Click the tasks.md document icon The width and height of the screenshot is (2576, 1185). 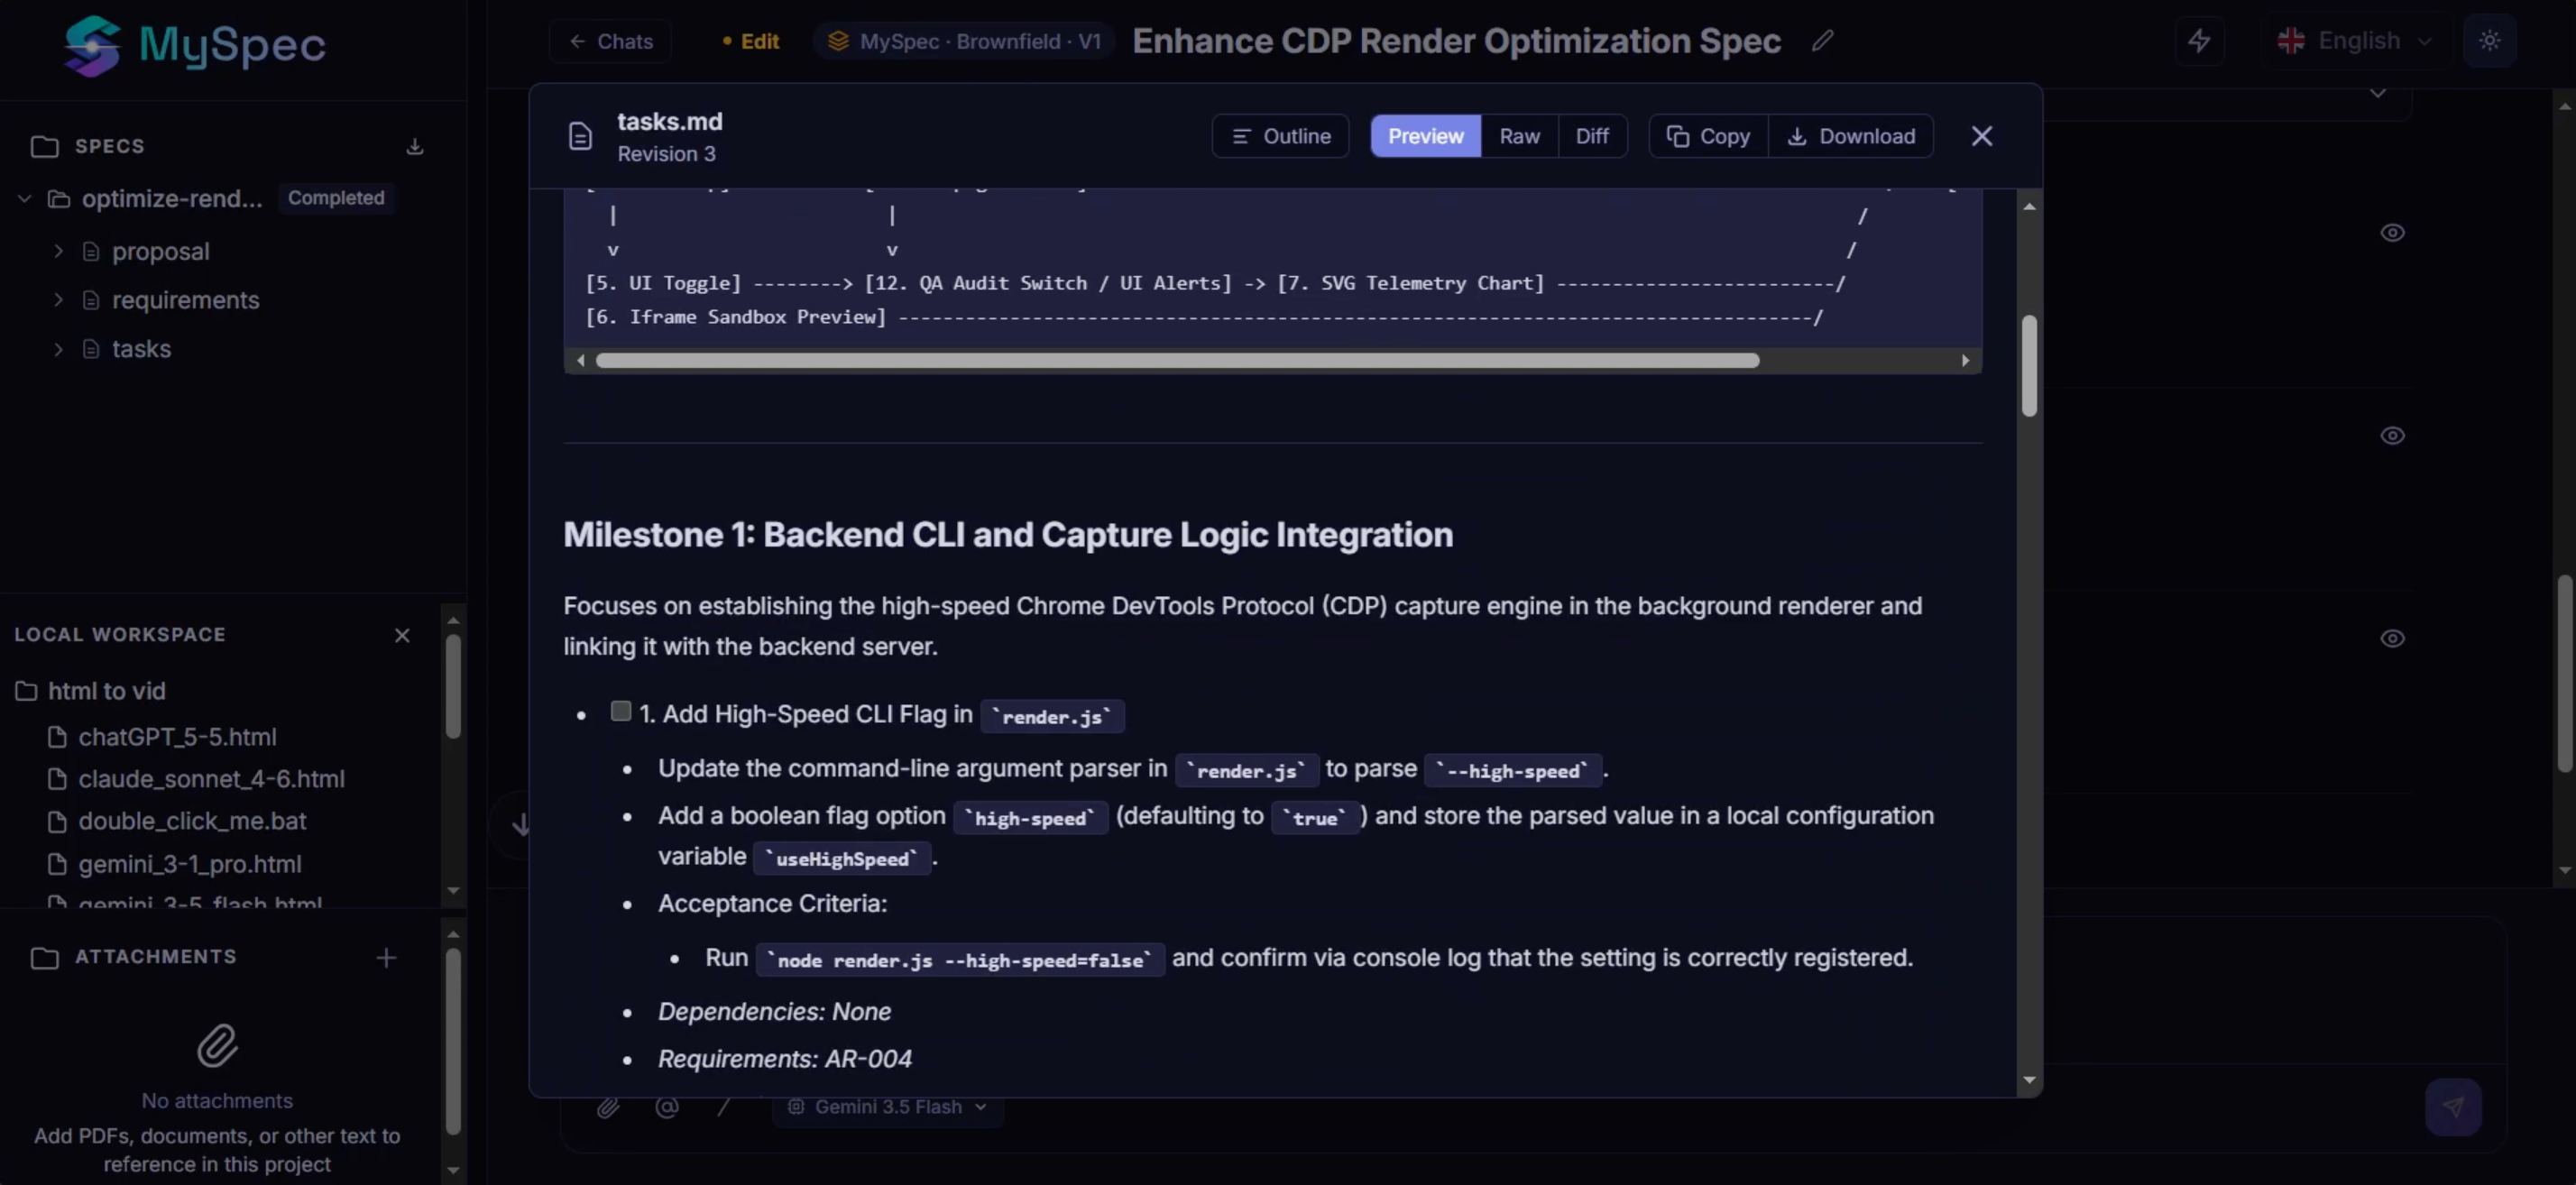pos(580,136)
